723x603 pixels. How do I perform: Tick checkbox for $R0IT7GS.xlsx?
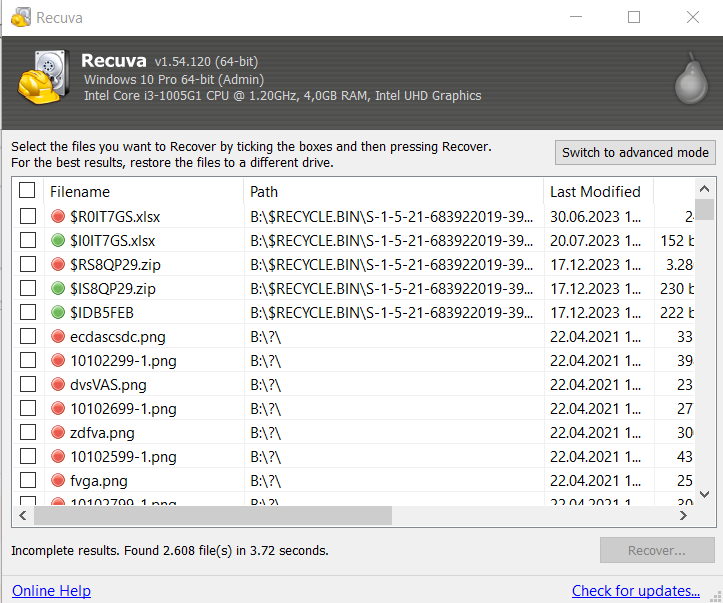click(28, 216)
